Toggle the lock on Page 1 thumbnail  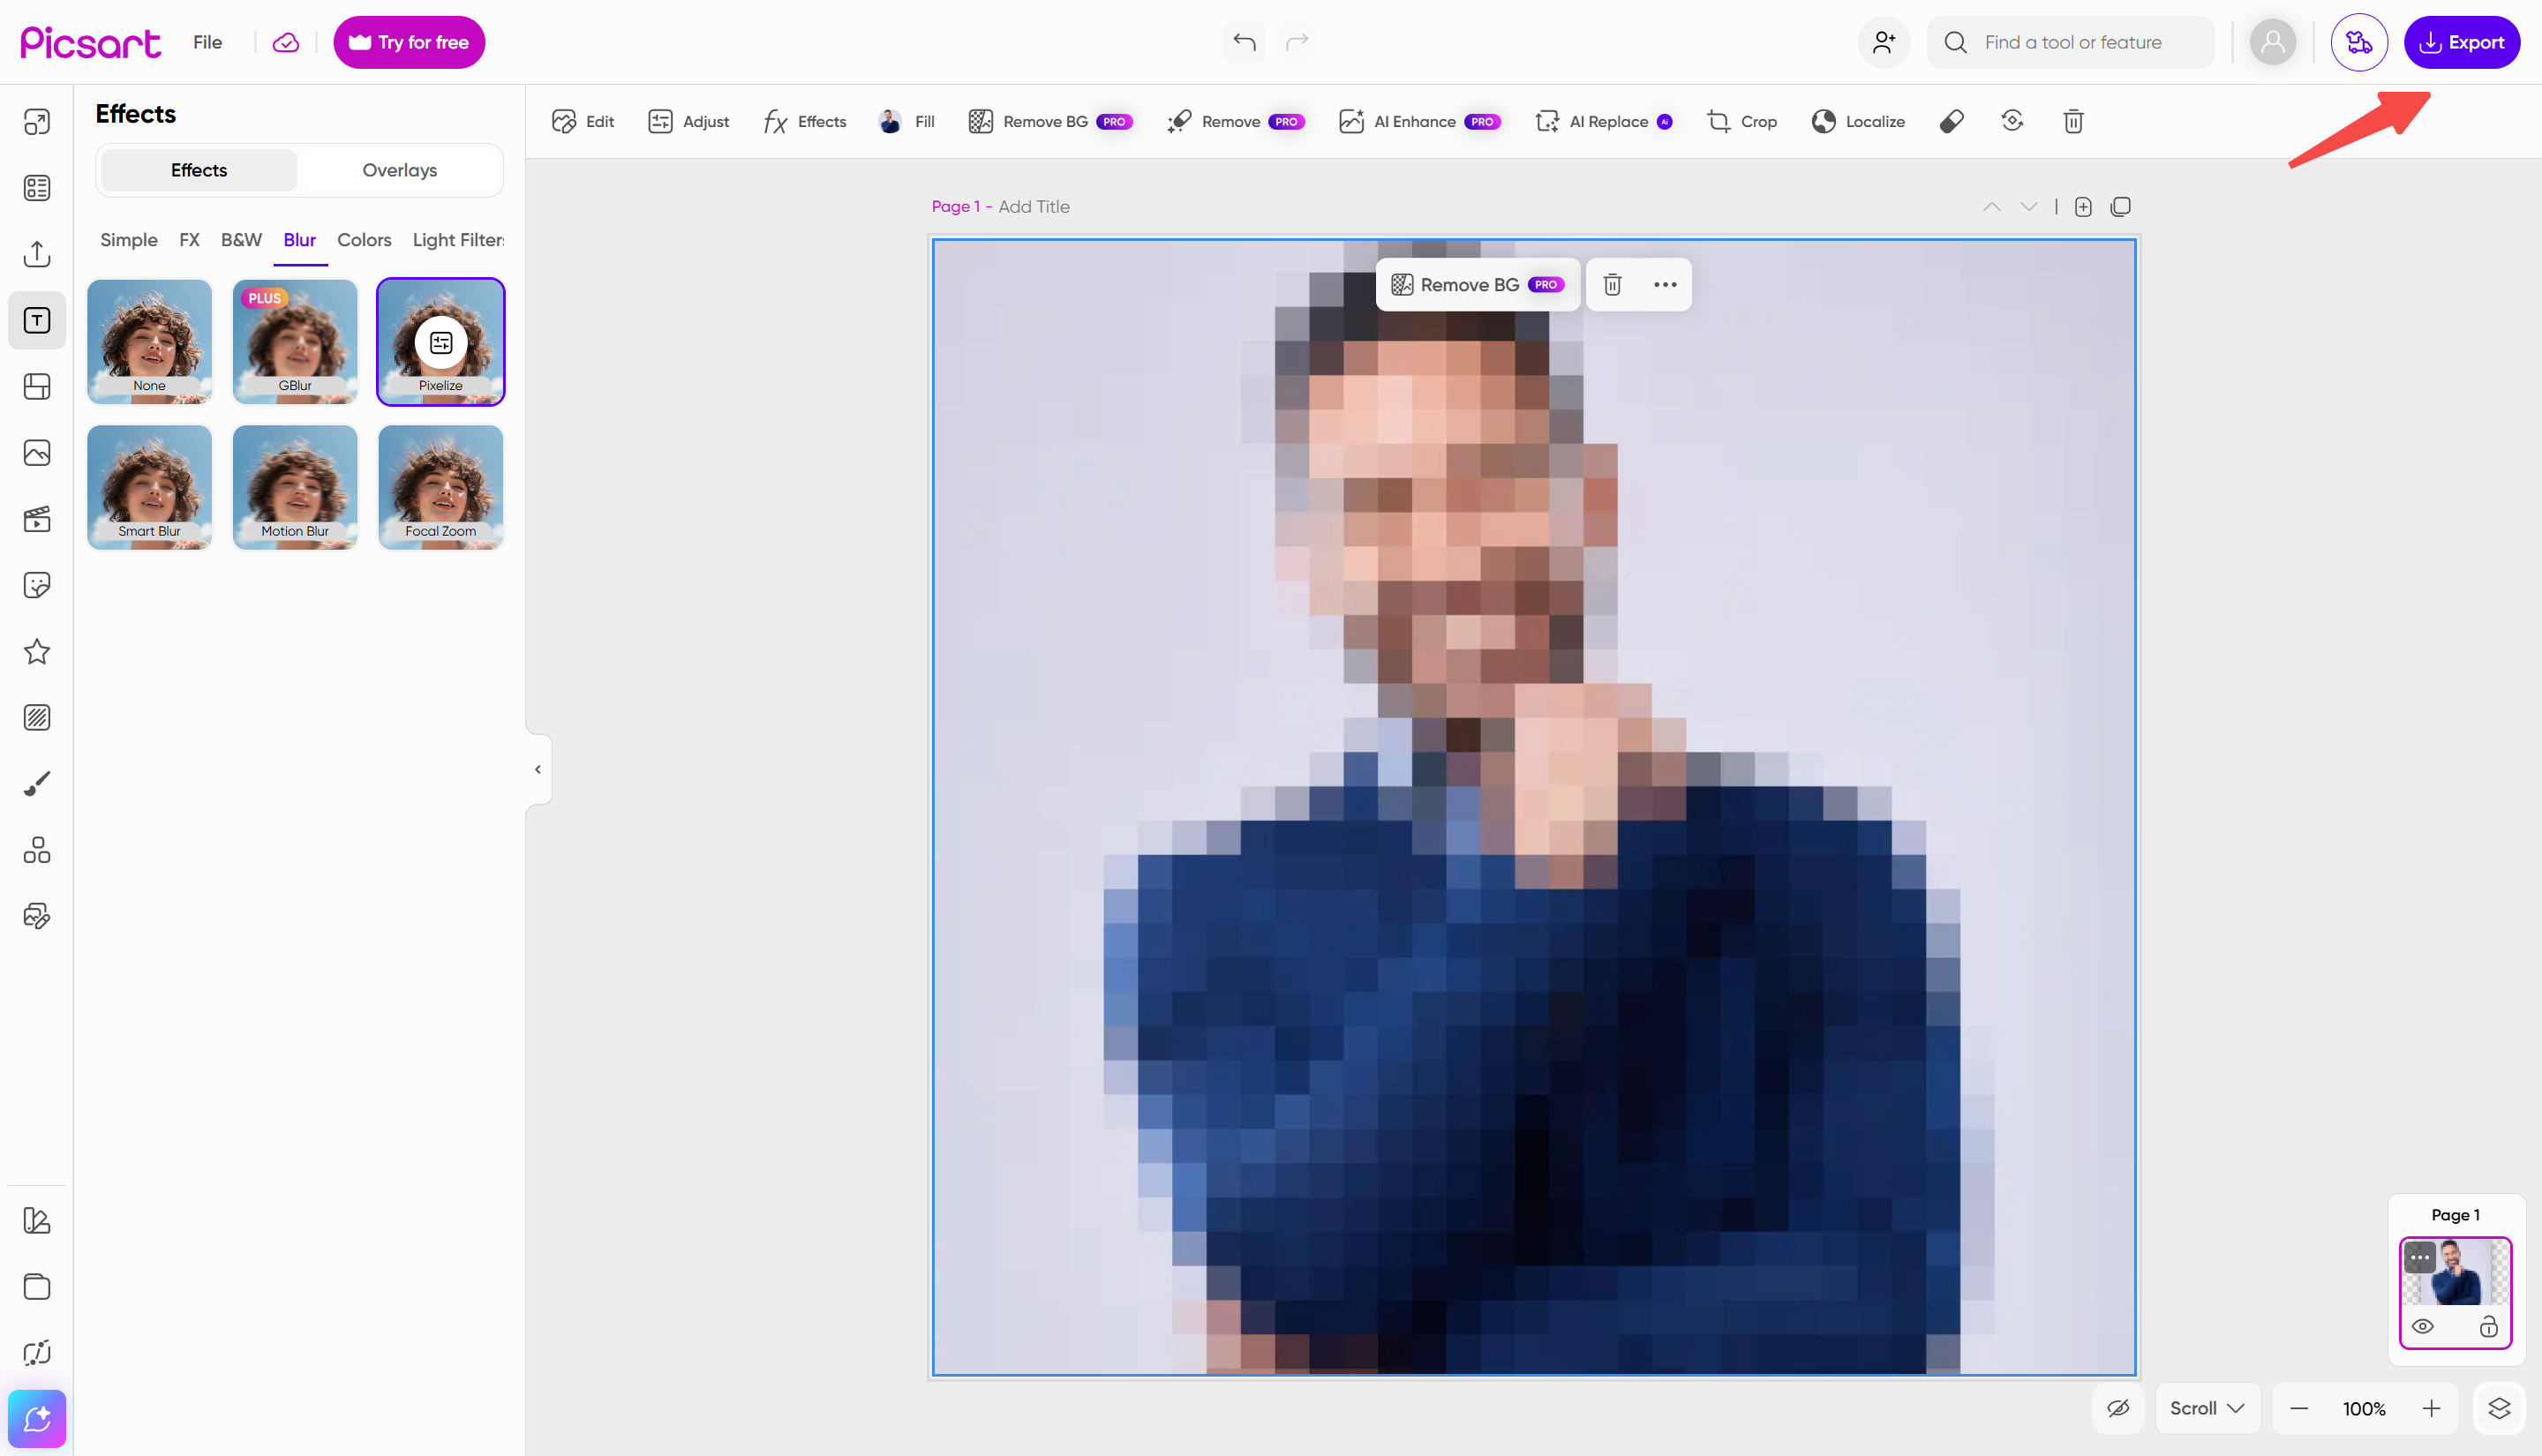[x=2489, y=1327]
